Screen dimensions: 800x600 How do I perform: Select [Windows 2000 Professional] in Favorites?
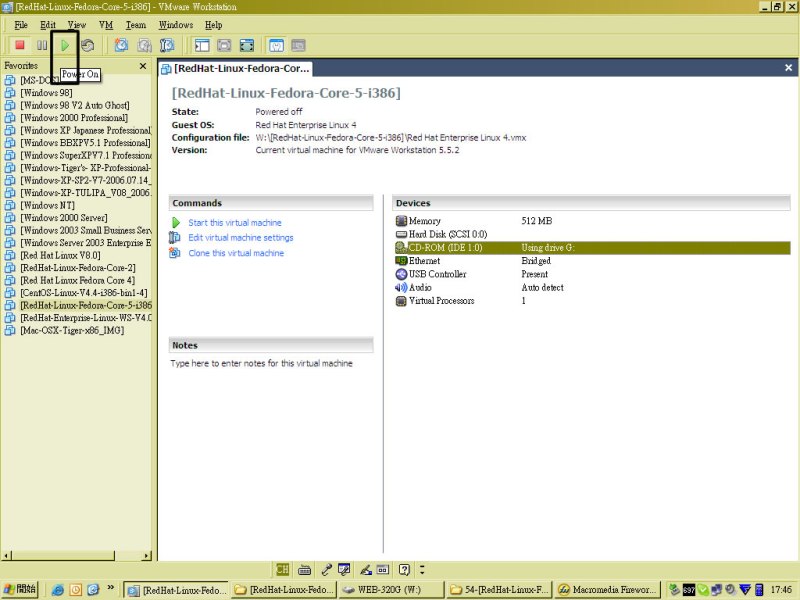click(74, 118)
